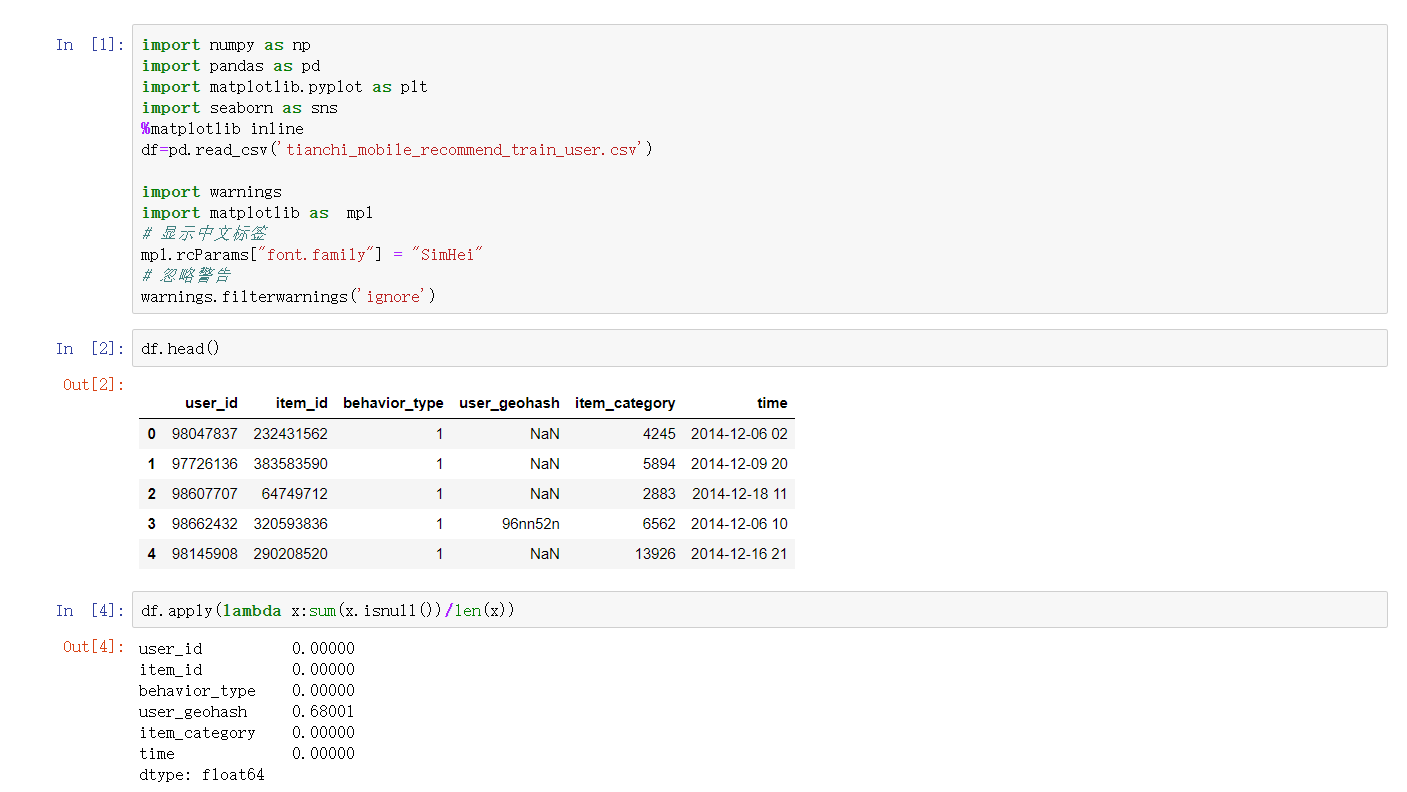Click the In [4] prompt label
The width and height of the screenshot is (1407, 792).
[90, 610]
